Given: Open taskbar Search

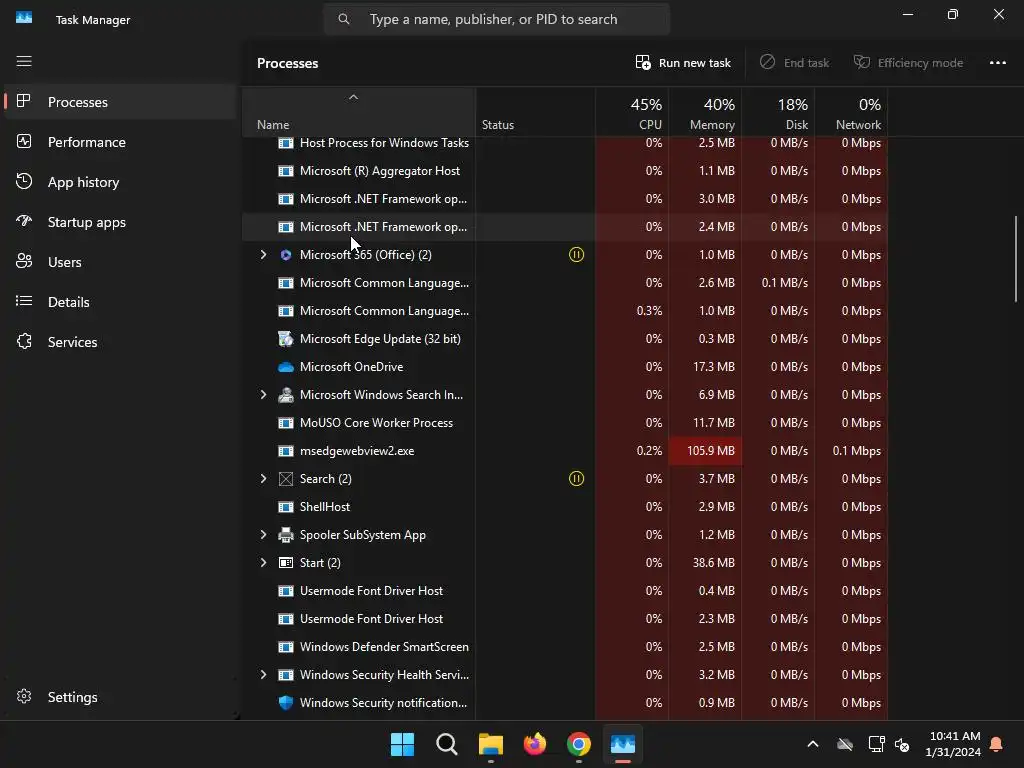Looking at the screenshot, I should pos(447,744).
